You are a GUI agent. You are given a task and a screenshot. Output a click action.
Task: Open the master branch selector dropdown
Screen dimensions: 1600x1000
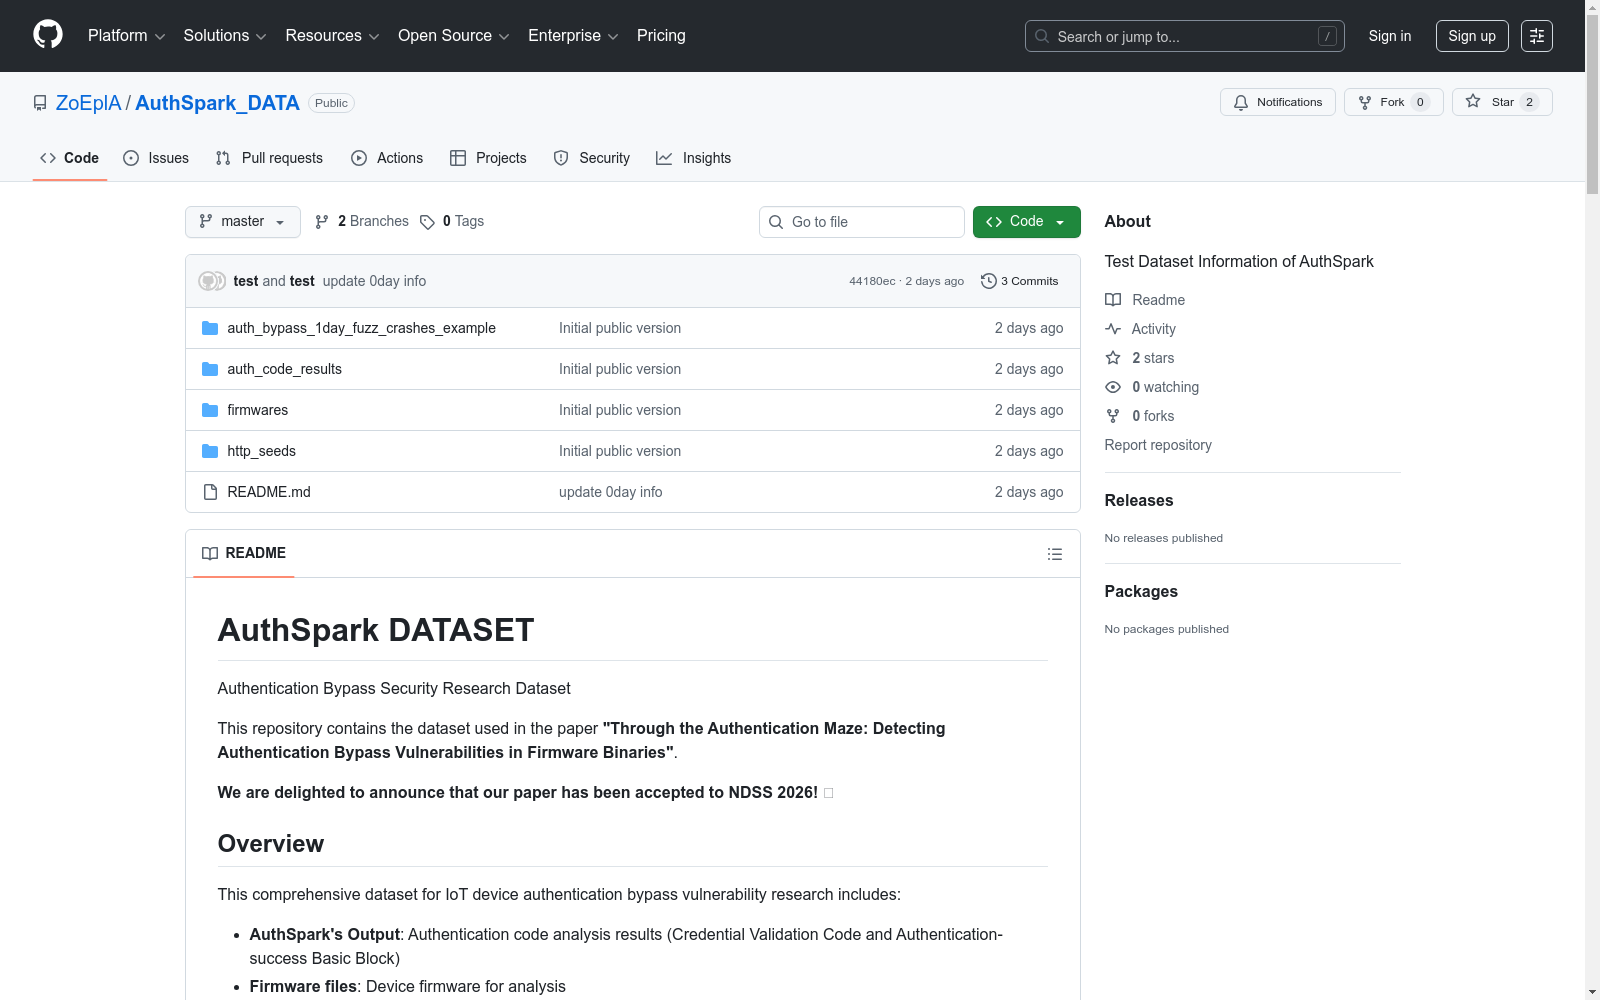(243, 222)
